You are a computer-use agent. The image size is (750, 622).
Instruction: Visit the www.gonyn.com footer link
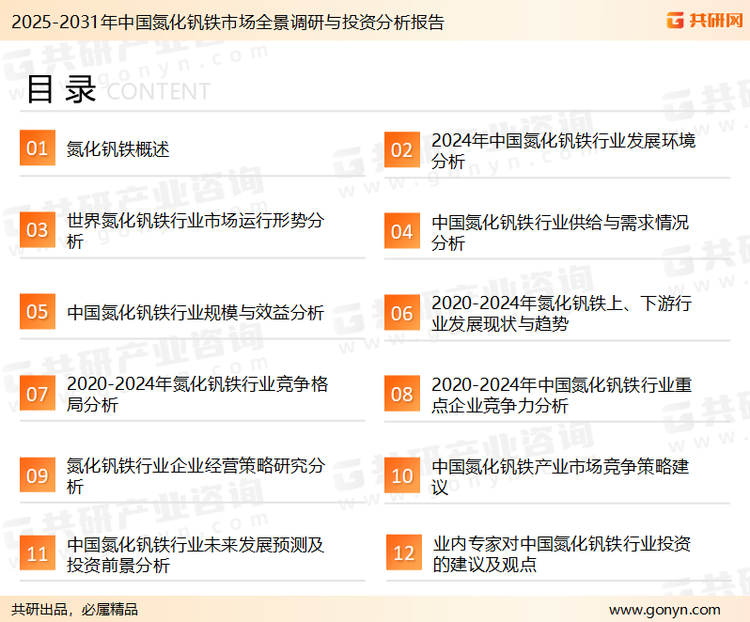pos(664,609)
